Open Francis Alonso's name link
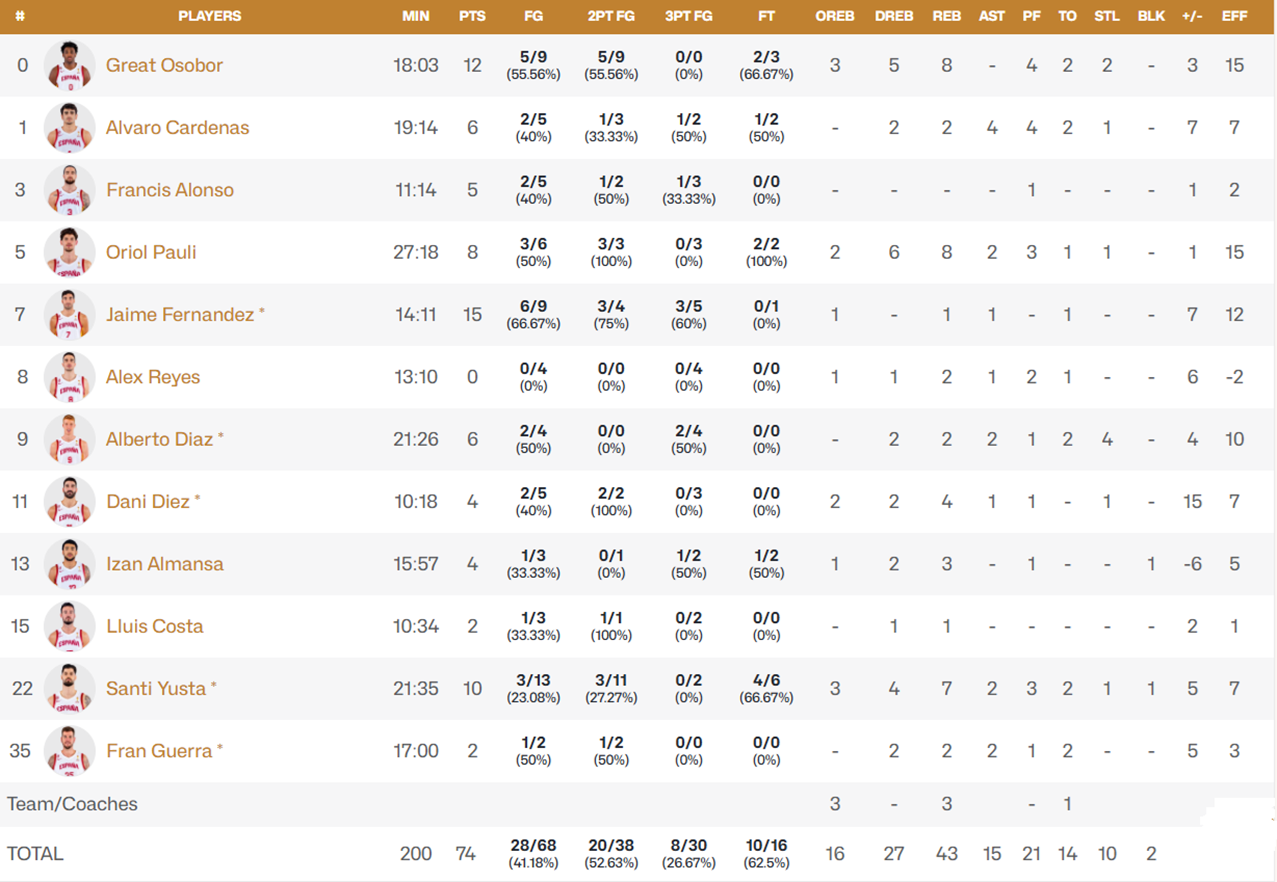This screenshot has height=882, width=1277. (x=169, y=190)
